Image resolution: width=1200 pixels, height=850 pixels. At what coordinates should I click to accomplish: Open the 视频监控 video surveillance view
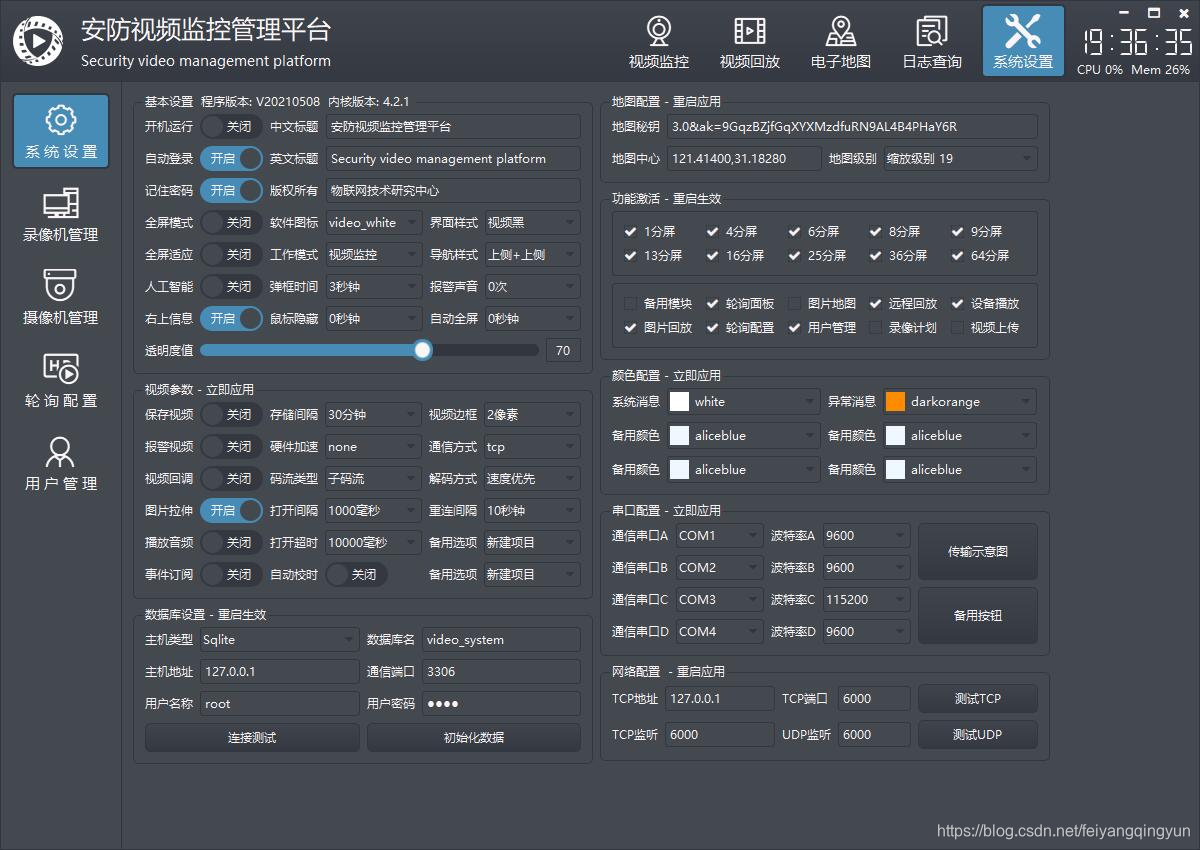click(x=659, y=40)
